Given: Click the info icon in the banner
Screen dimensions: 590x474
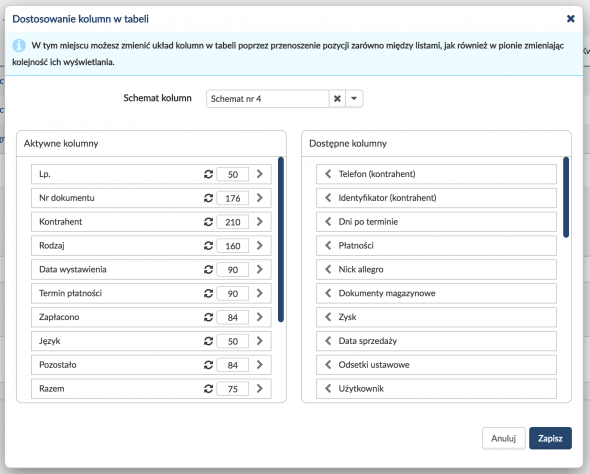Looking at the screenshot, I should [19, 46].
